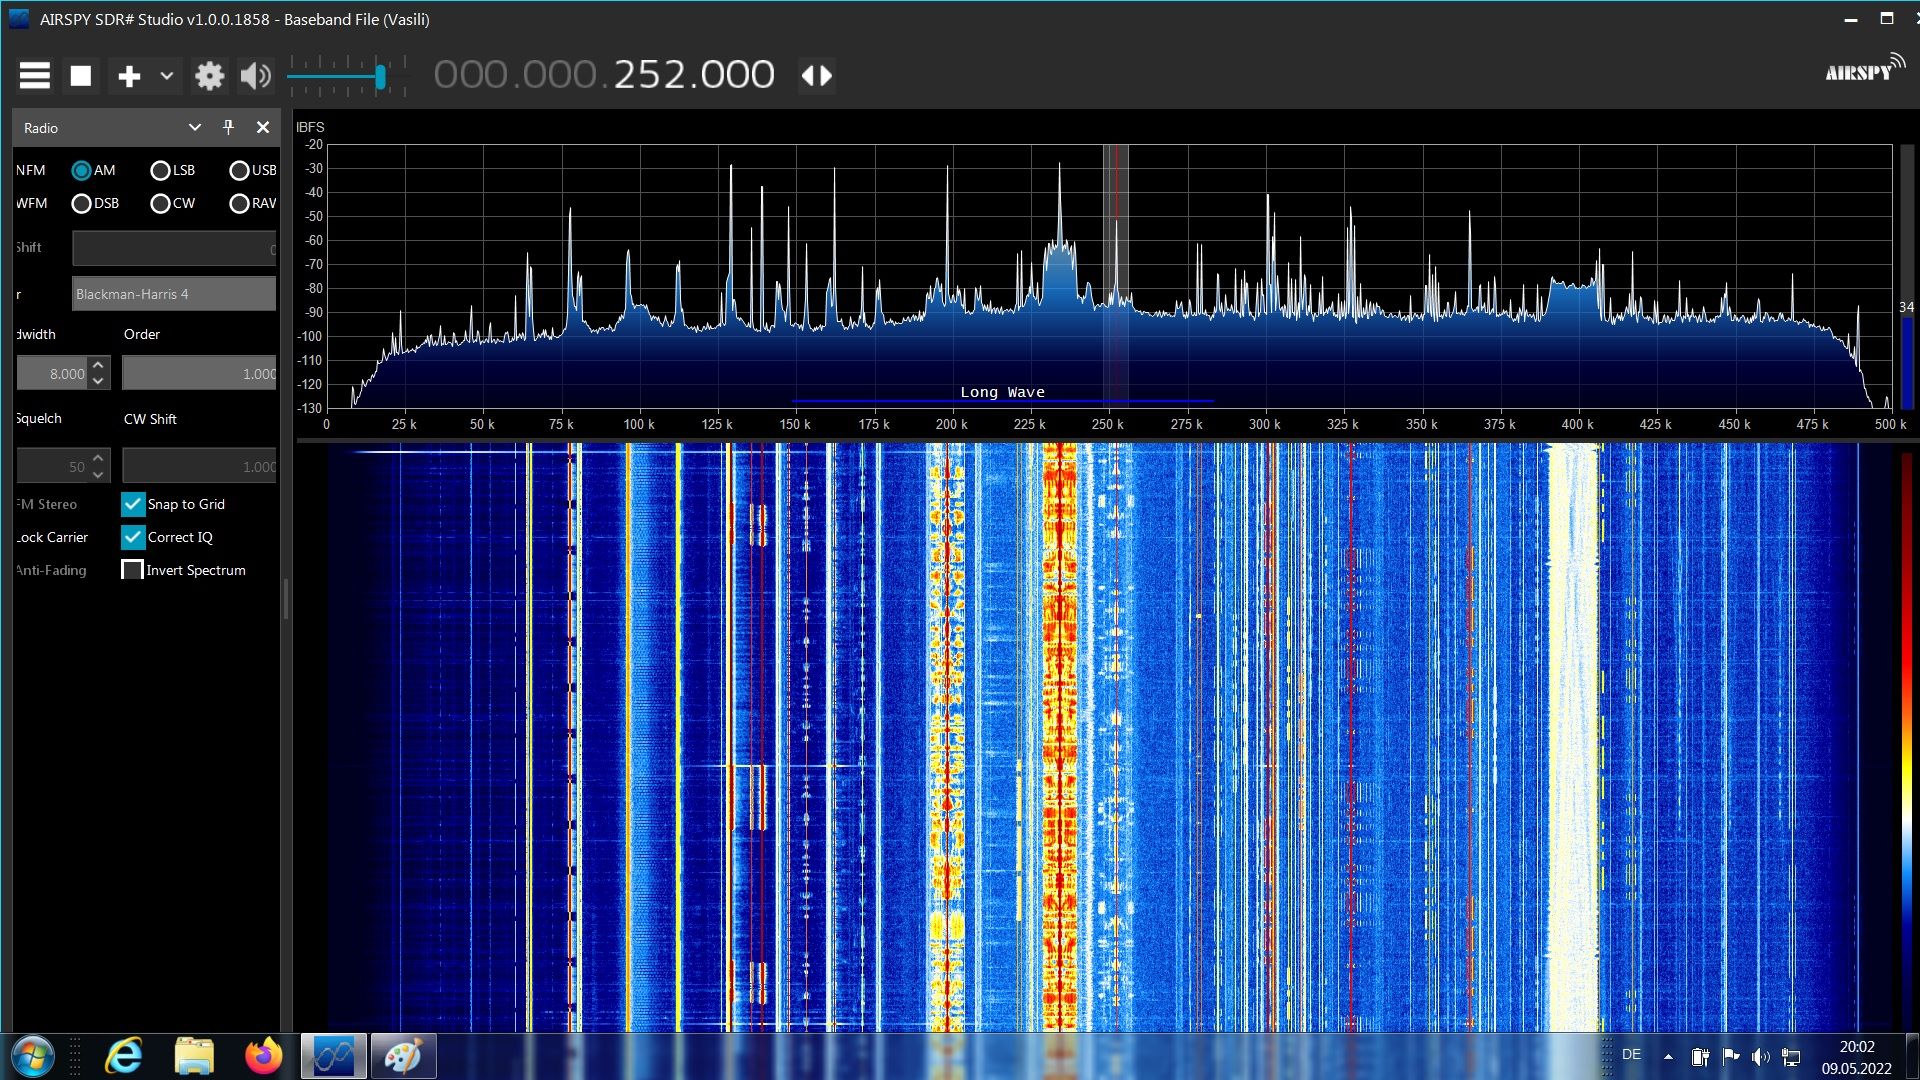Expand the Radio panel dropdown chevron
The image size is (1920, 1080).
tap(195, 127)
